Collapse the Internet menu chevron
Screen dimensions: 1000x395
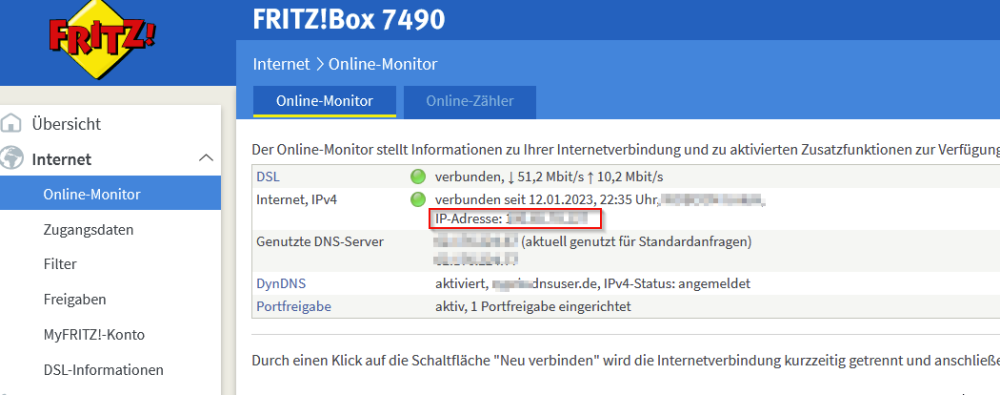point(206,158)
